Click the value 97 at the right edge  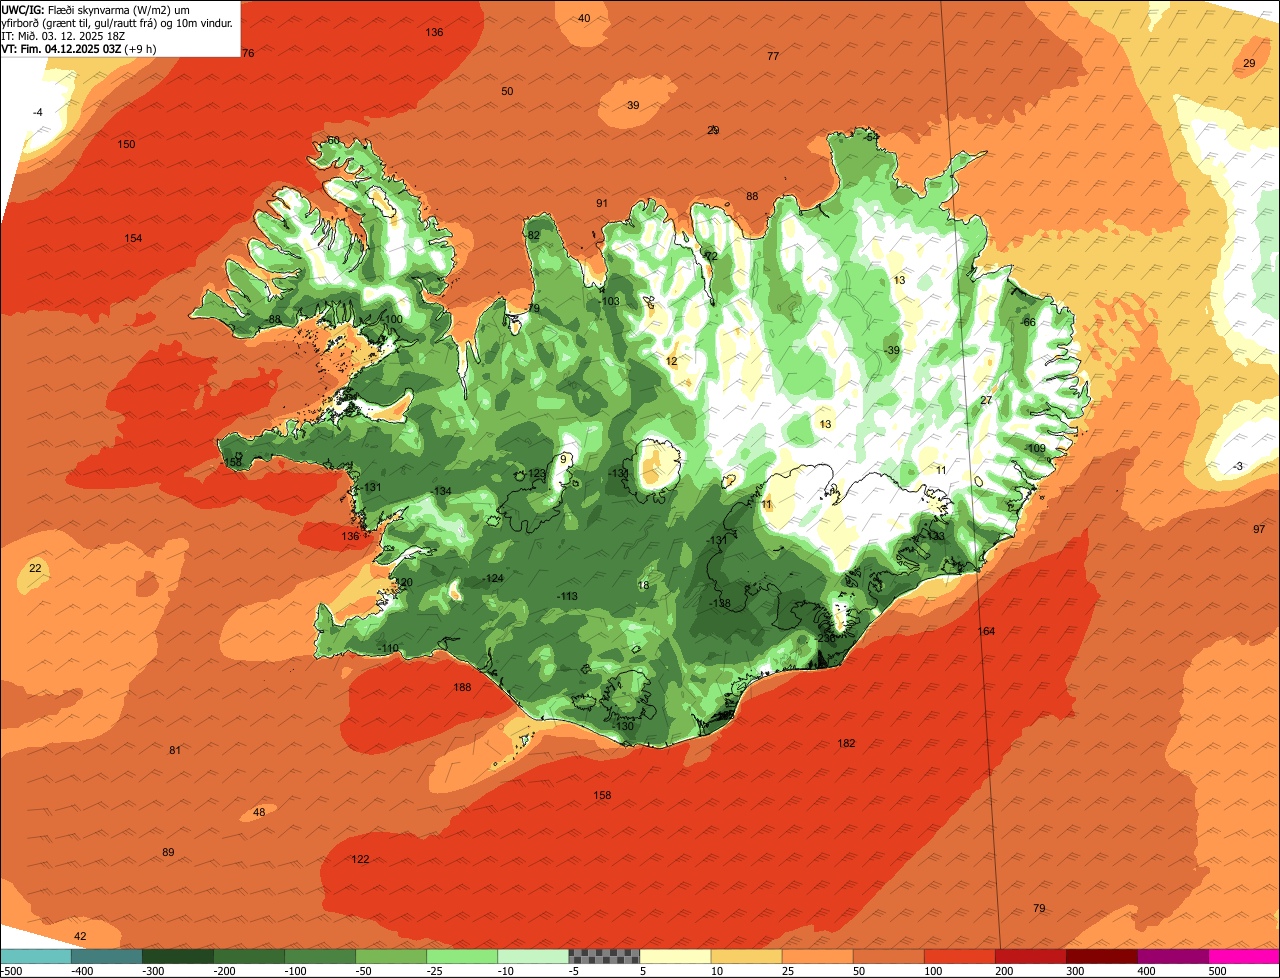tap(1259, 529)
